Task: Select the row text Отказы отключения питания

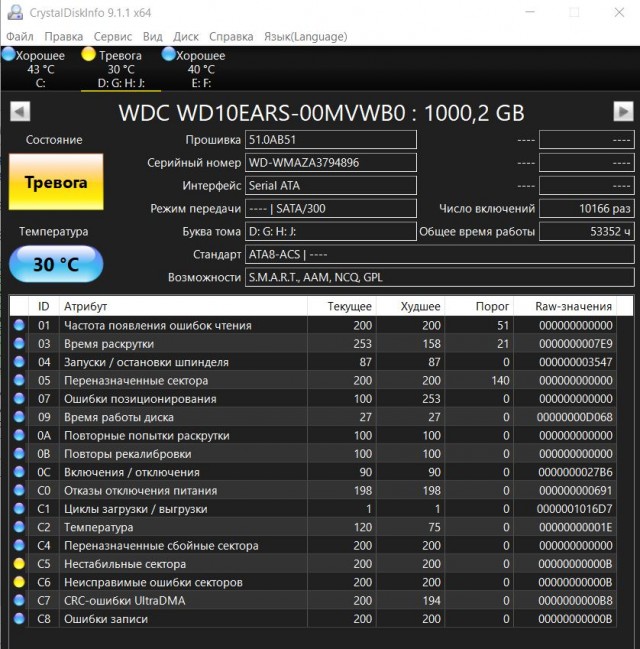Action: pos(140,490)
